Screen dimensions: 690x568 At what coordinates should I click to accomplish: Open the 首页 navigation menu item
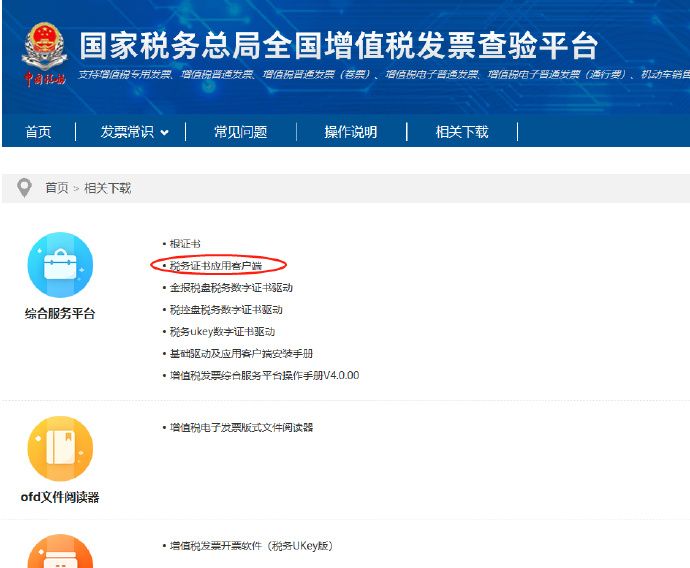pyautogui.click(x=38, y=132)
